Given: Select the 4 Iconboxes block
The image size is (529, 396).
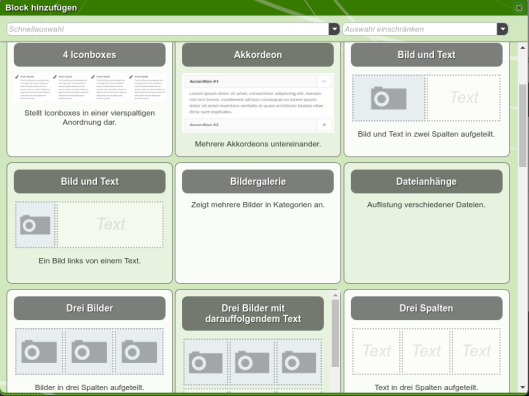Looking at the screenshot, I should tap(90, 55).
